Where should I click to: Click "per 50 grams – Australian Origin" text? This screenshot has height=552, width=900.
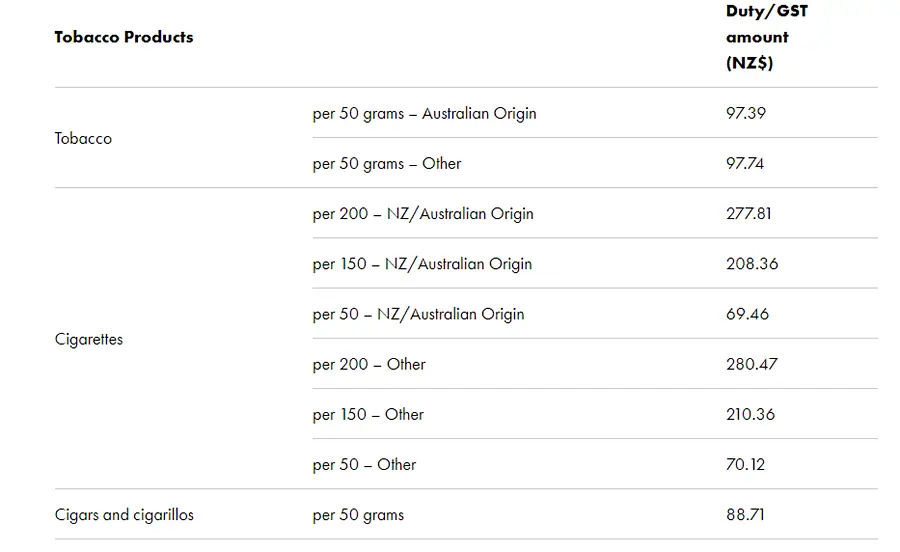click(424, 113)
